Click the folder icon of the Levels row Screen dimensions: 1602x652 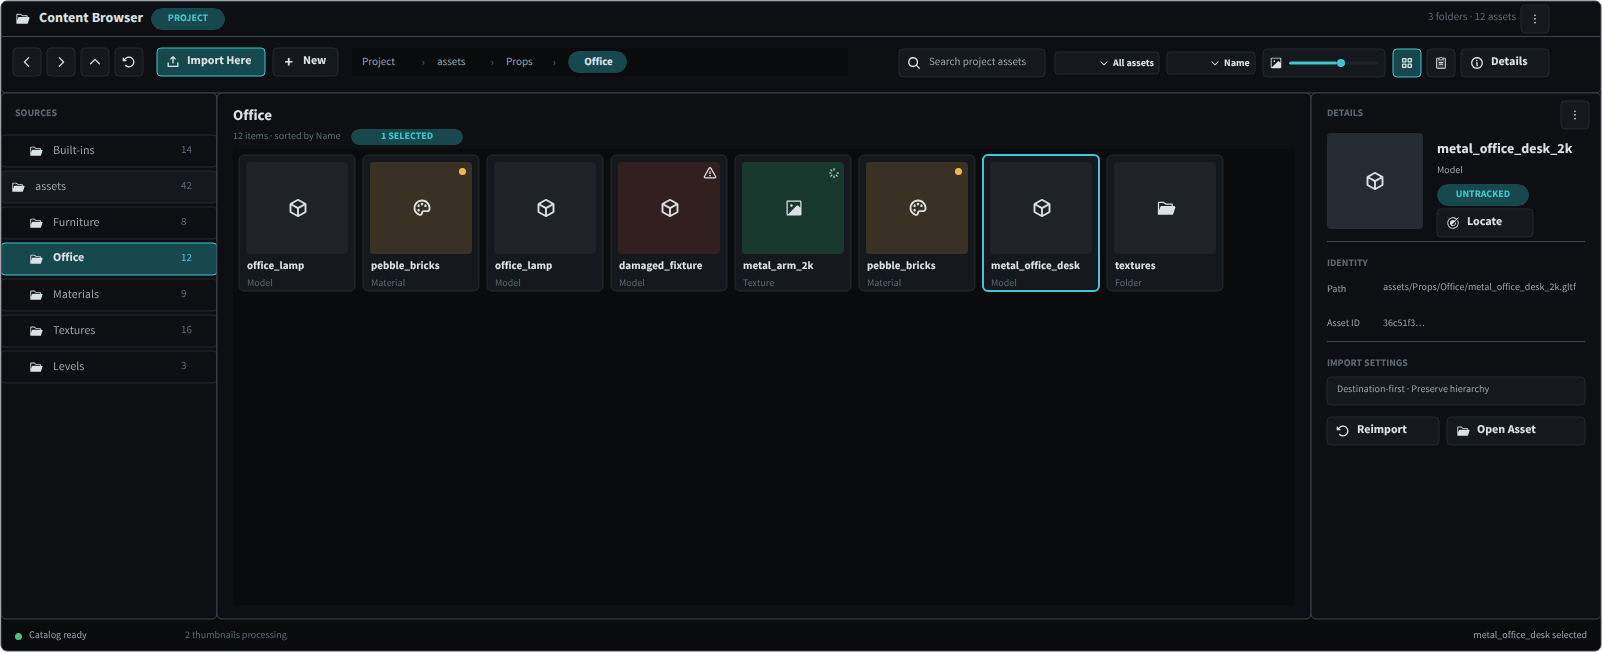point(36,367)
